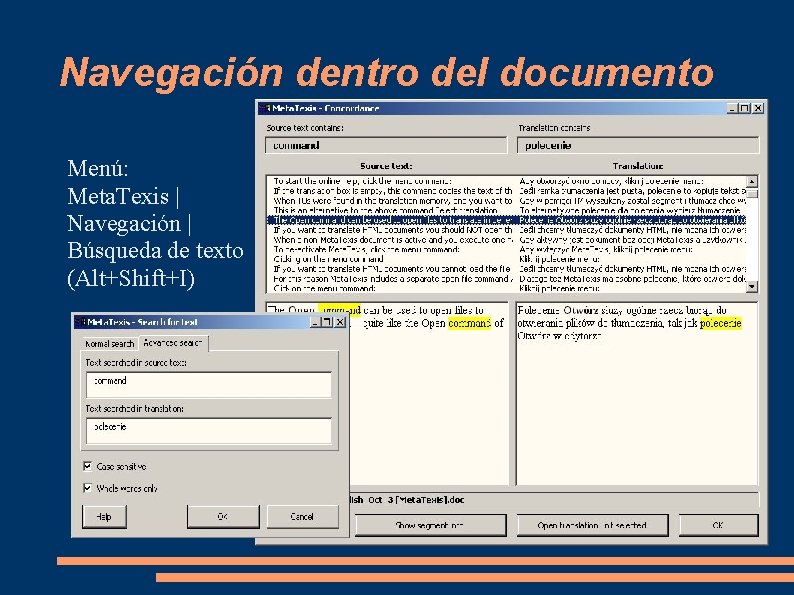Click the source text search field containing 'command'

[209, 385]
